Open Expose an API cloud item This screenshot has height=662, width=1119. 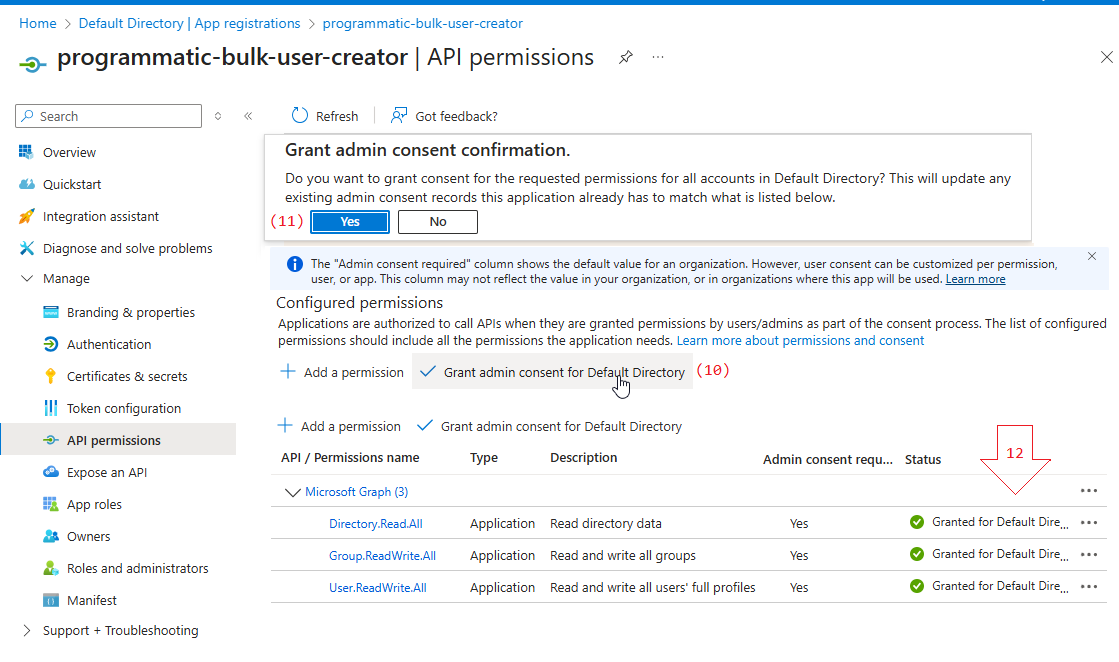(106, 472)
